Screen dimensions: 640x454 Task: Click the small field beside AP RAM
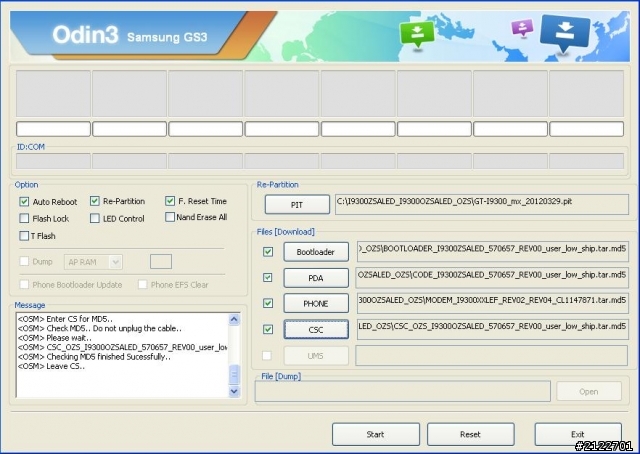[161, 262]
